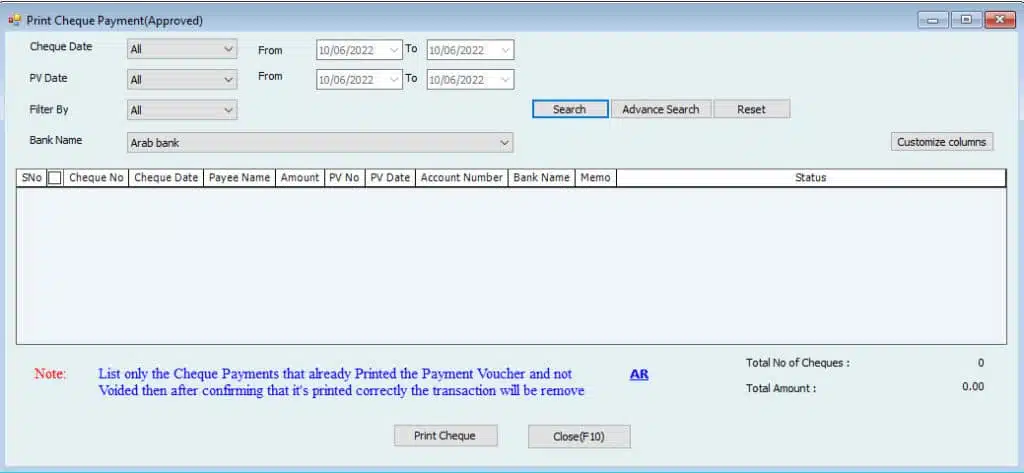Sort by Payee Name column header
This screenshot has width=1024, height=473.
[x=240, y=178]
